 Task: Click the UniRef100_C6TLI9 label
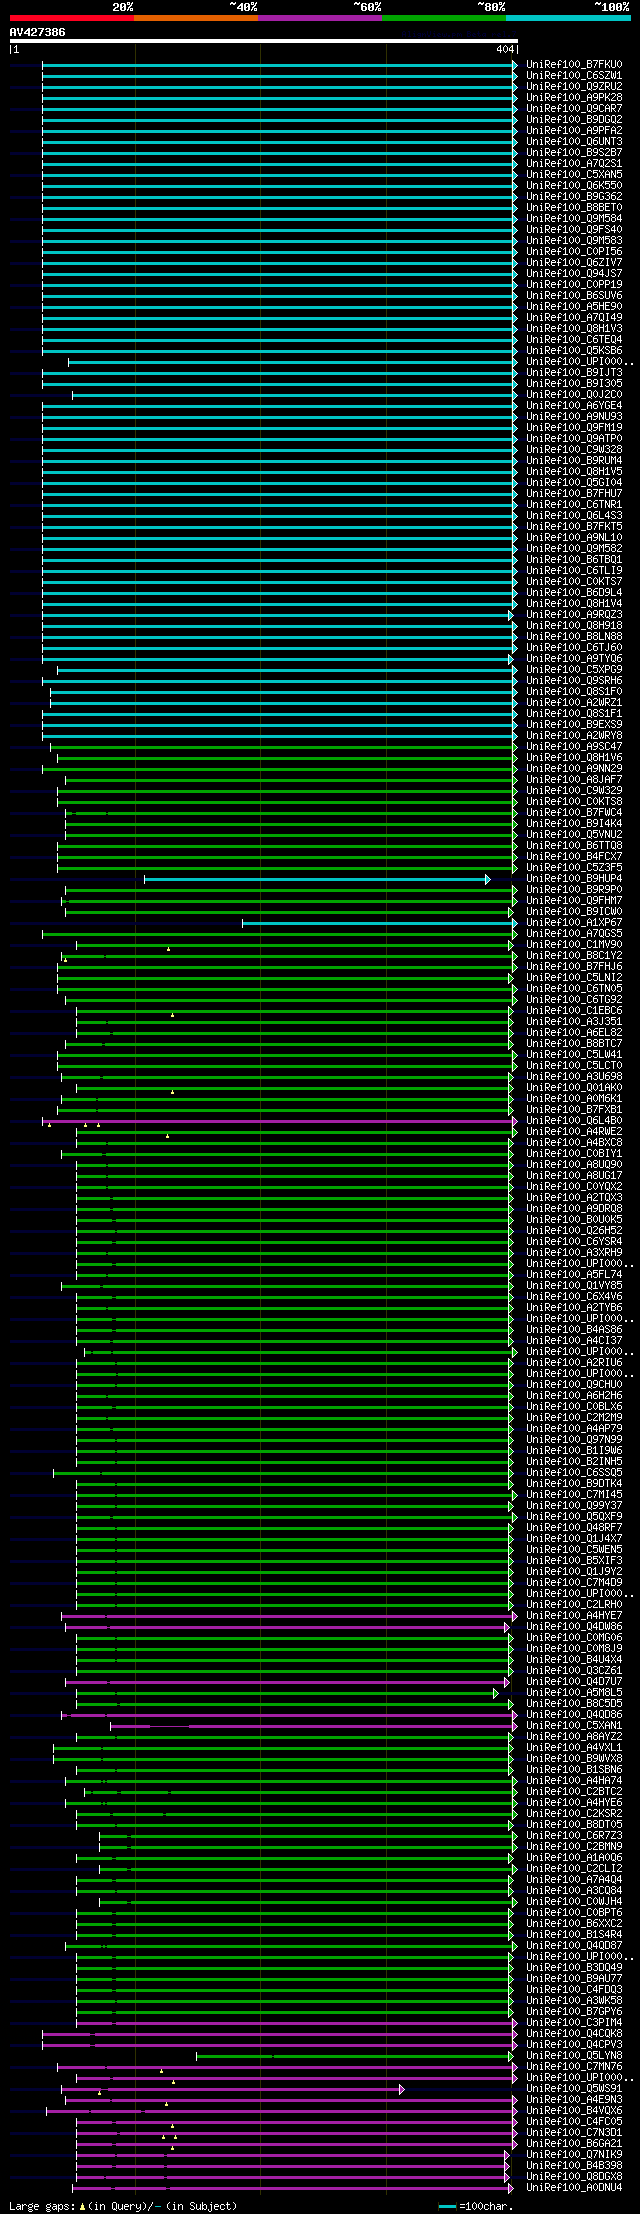pyautogui.click(x=574, y=571)
